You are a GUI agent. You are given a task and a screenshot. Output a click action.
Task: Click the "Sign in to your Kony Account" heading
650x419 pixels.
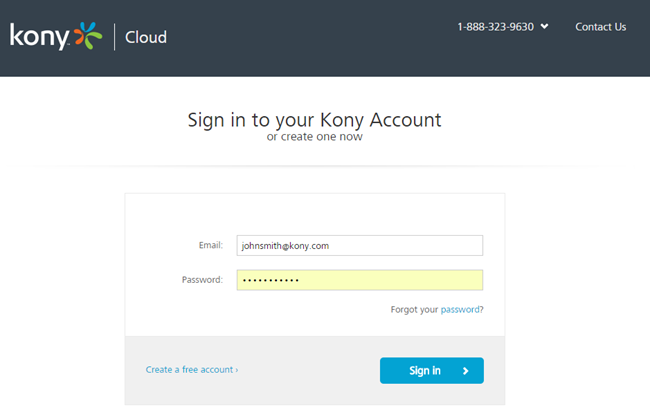tap(314, 120)
